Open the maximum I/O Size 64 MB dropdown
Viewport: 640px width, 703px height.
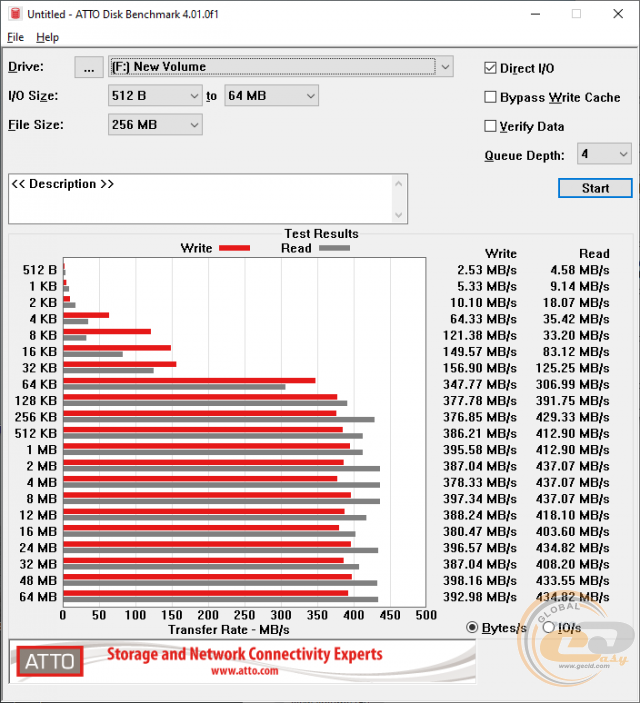tap(271, 95)
